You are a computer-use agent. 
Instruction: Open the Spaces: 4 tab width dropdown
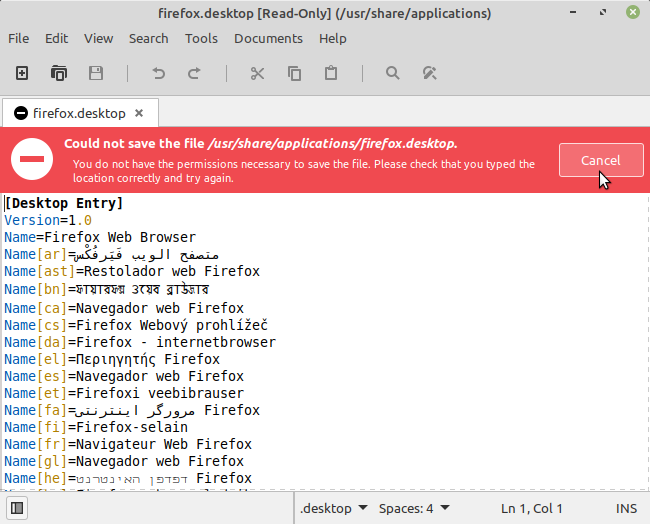pyautogui.click(x=414, y=508)
